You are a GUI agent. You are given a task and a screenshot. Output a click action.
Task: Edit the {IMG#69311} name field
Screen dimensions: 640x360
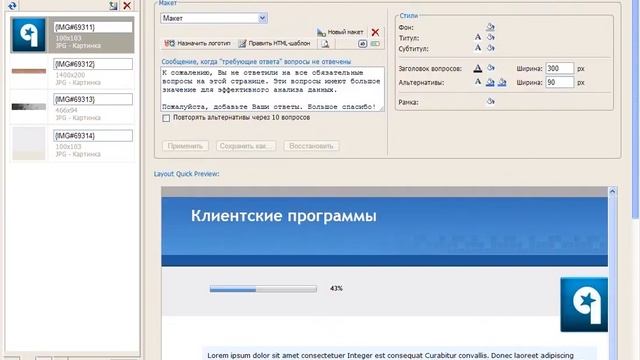tap(93, 27)
